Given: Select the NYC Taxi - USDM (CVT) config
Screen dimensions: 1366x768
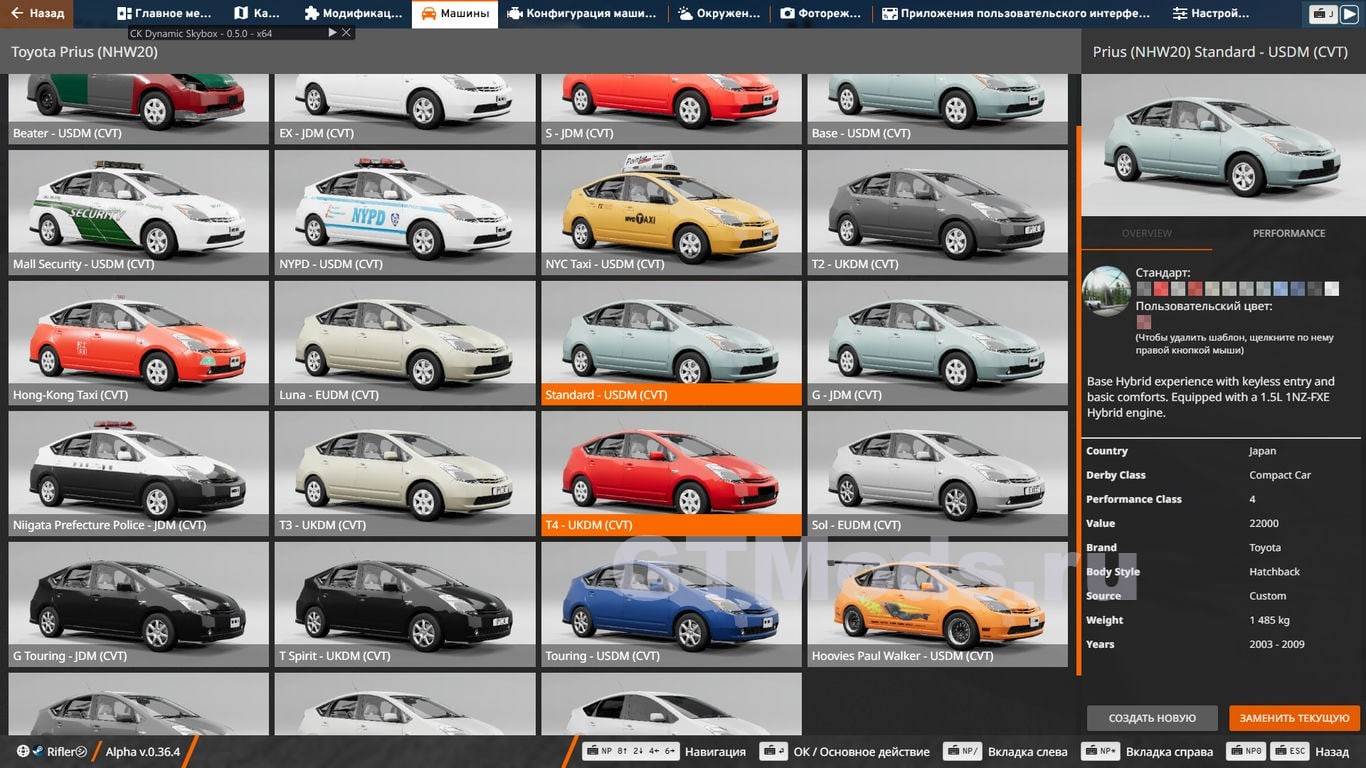Looking at the screenshot, I should click(671, 213).
